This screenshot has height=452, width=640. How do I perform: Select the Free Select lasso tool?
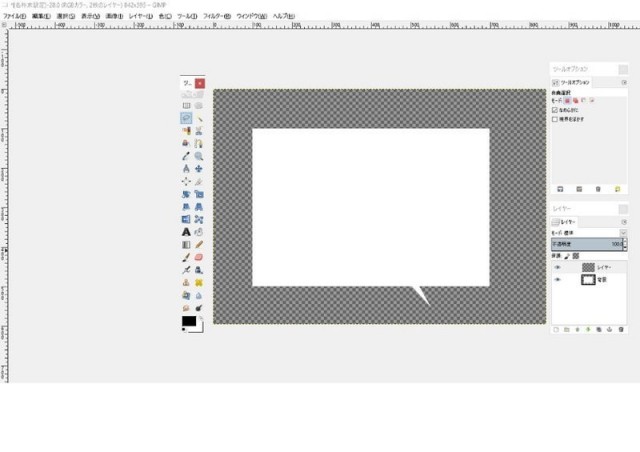186,118
